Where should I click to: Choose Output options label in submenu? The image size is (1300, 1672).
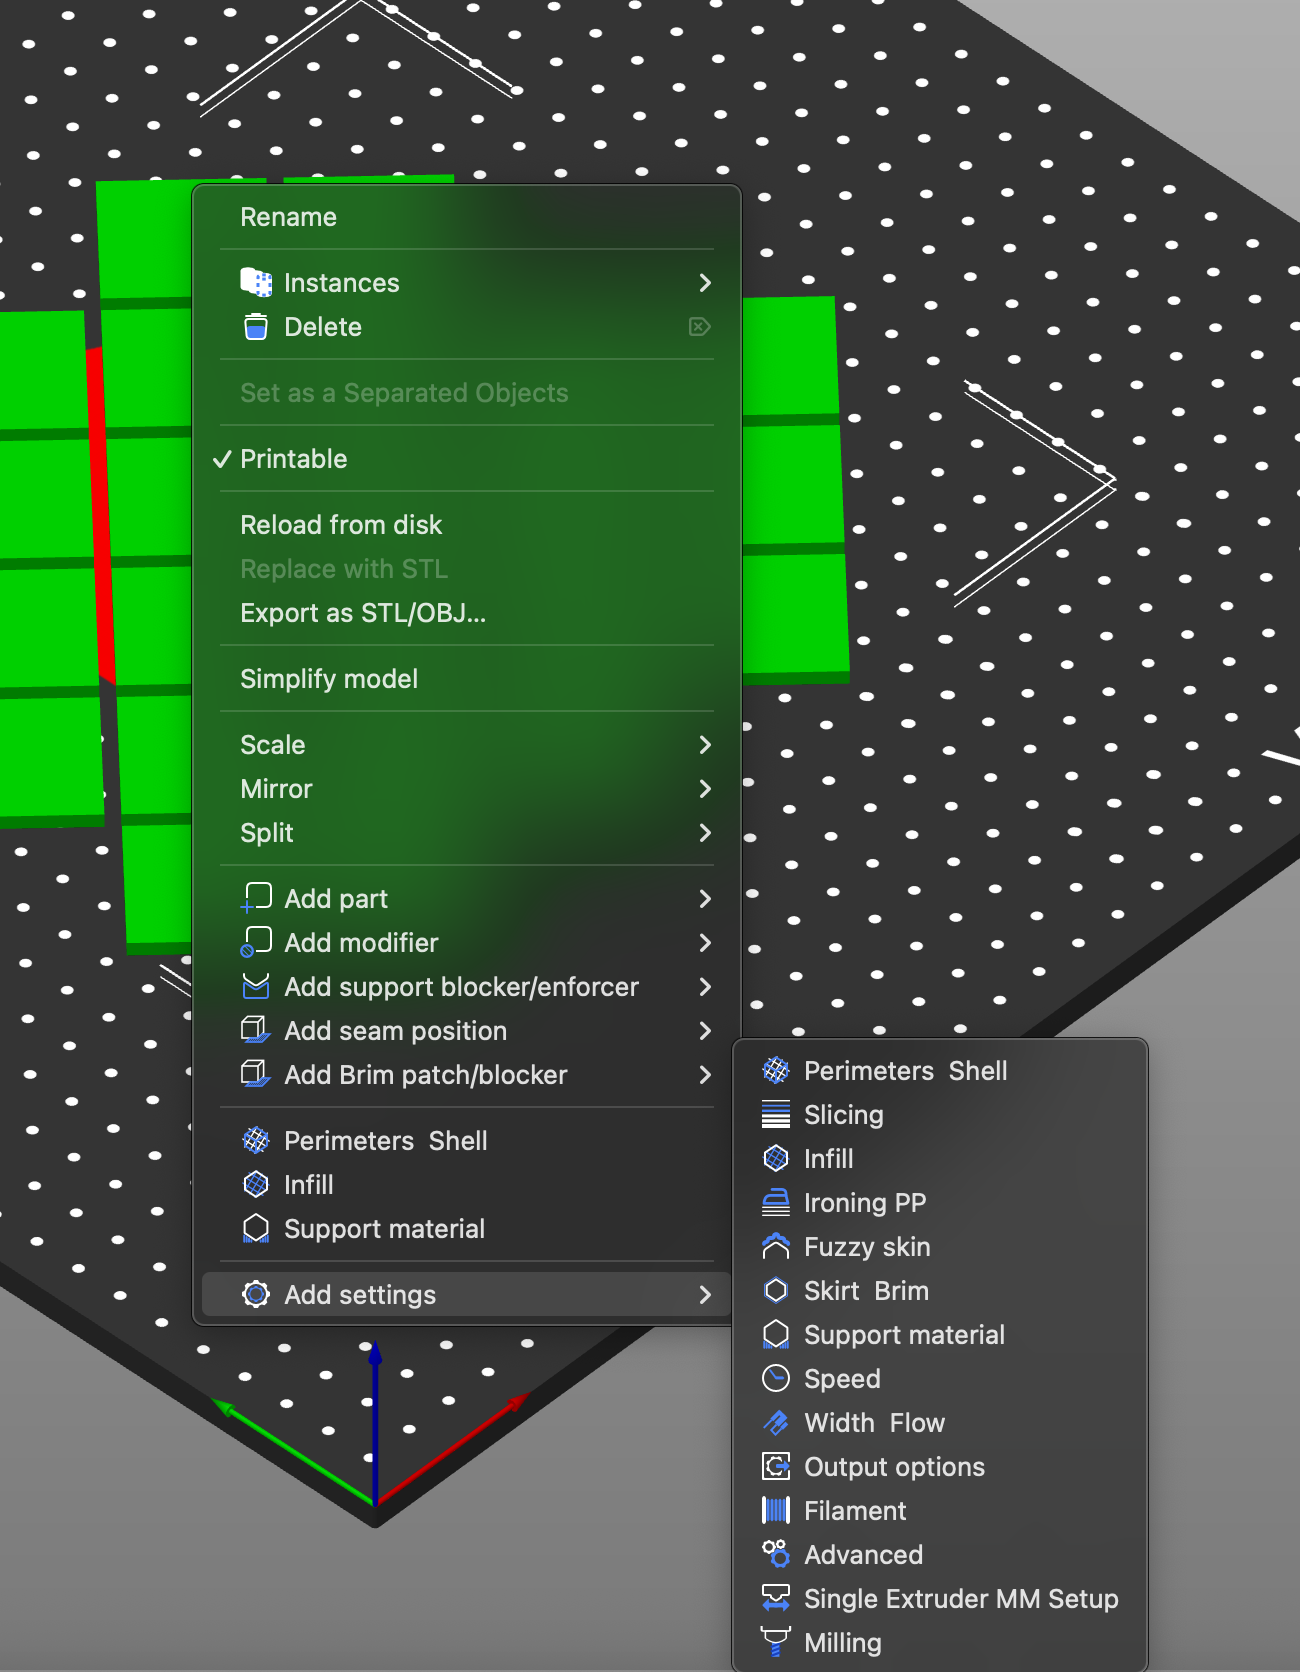point(894,1467)
